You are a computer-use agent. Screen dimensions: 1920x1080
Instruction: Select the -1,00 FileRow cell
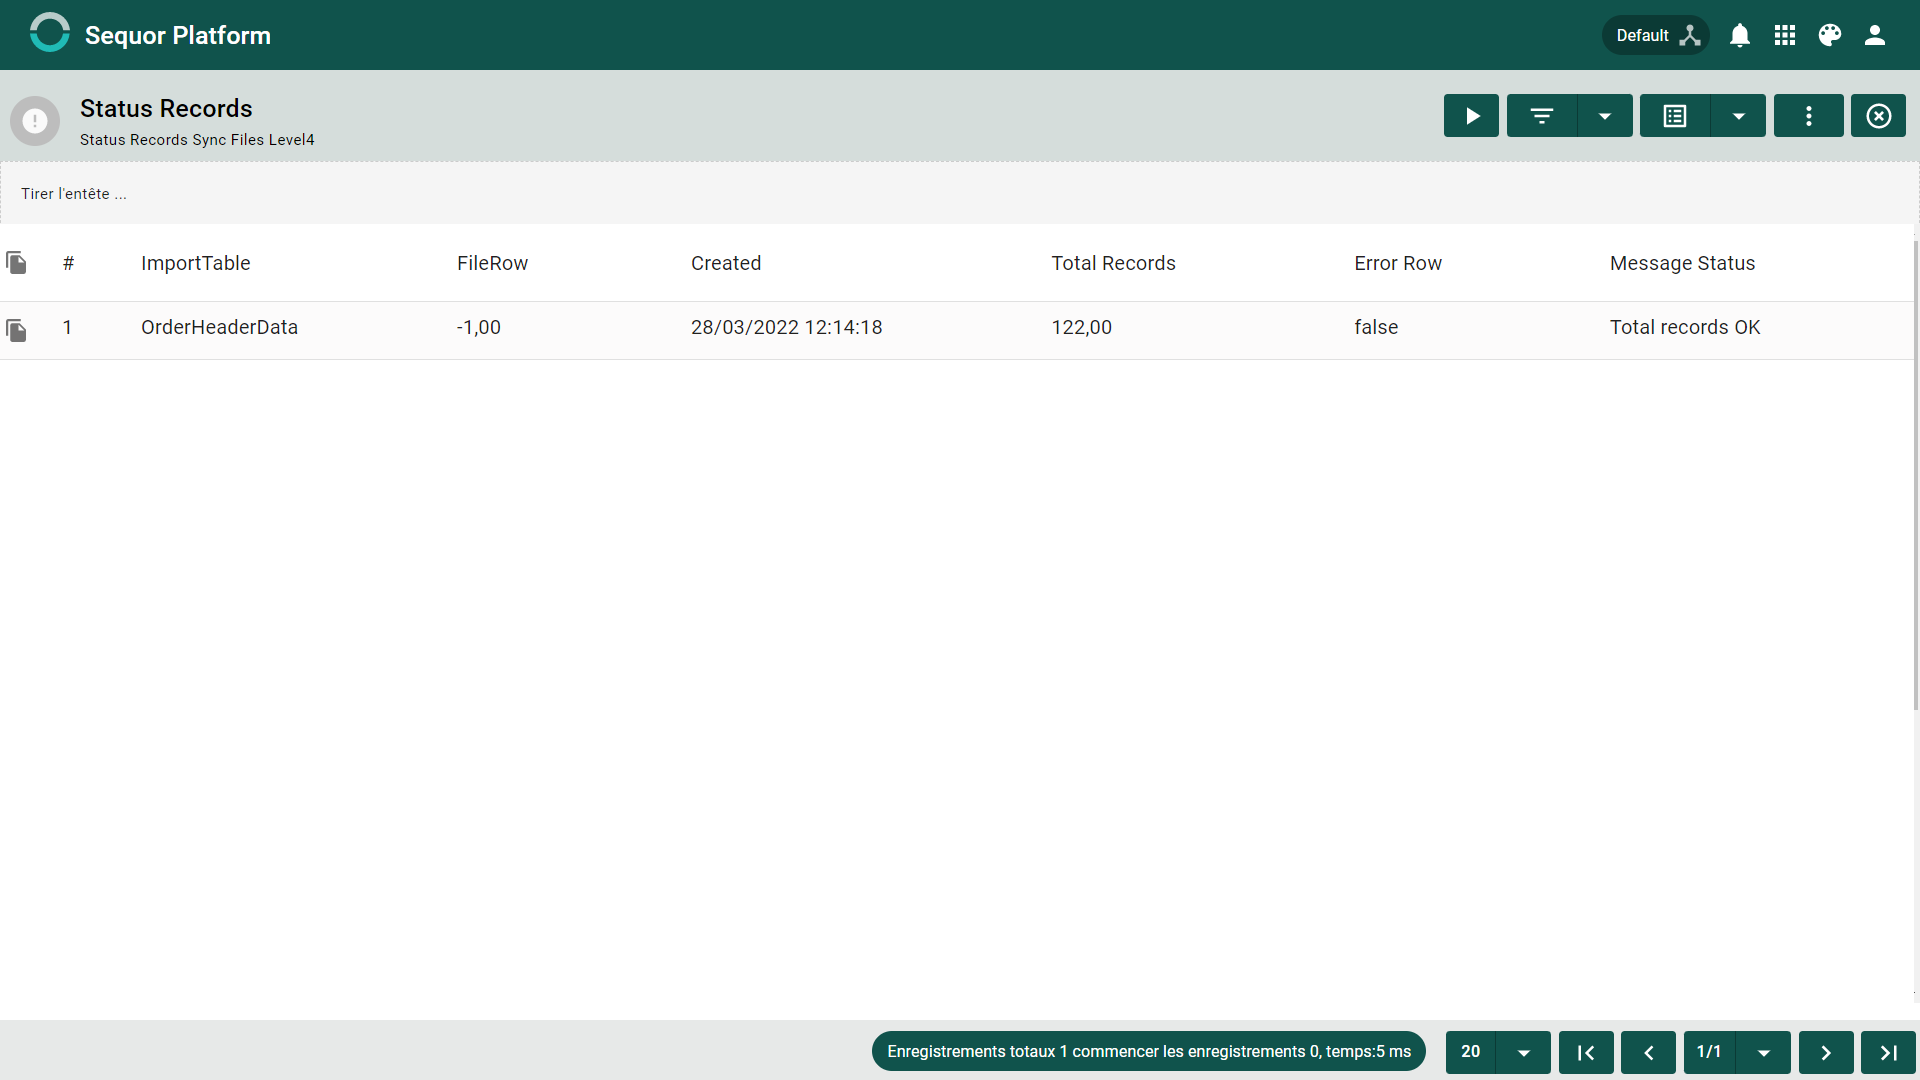[x=479, y=327]
